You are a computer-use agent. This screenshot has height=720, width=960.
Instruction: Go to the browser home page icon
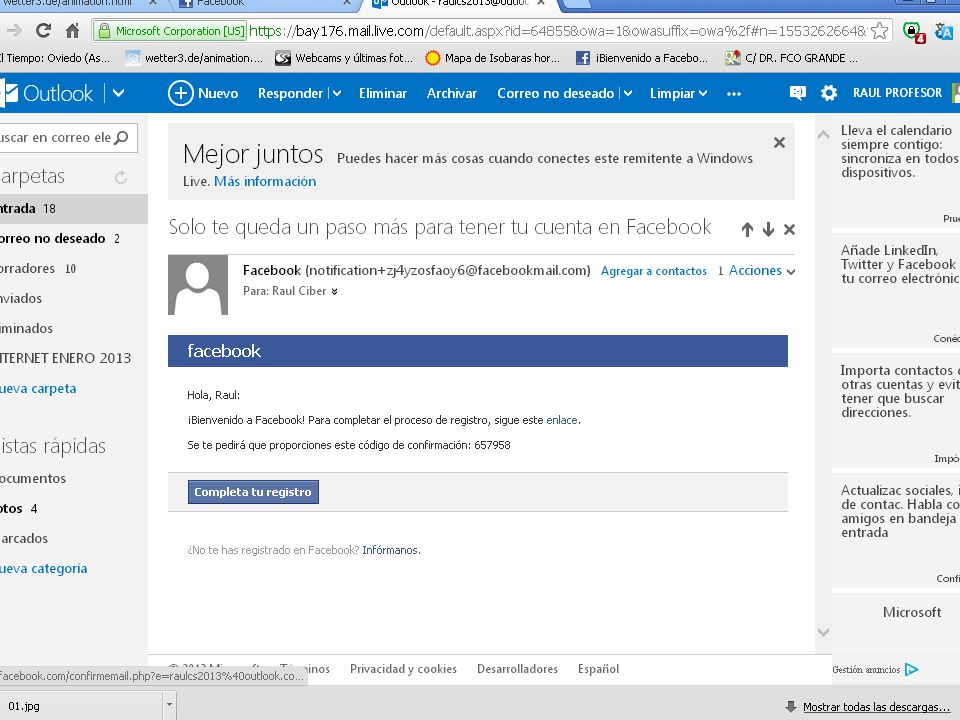[x=72, y=30]
